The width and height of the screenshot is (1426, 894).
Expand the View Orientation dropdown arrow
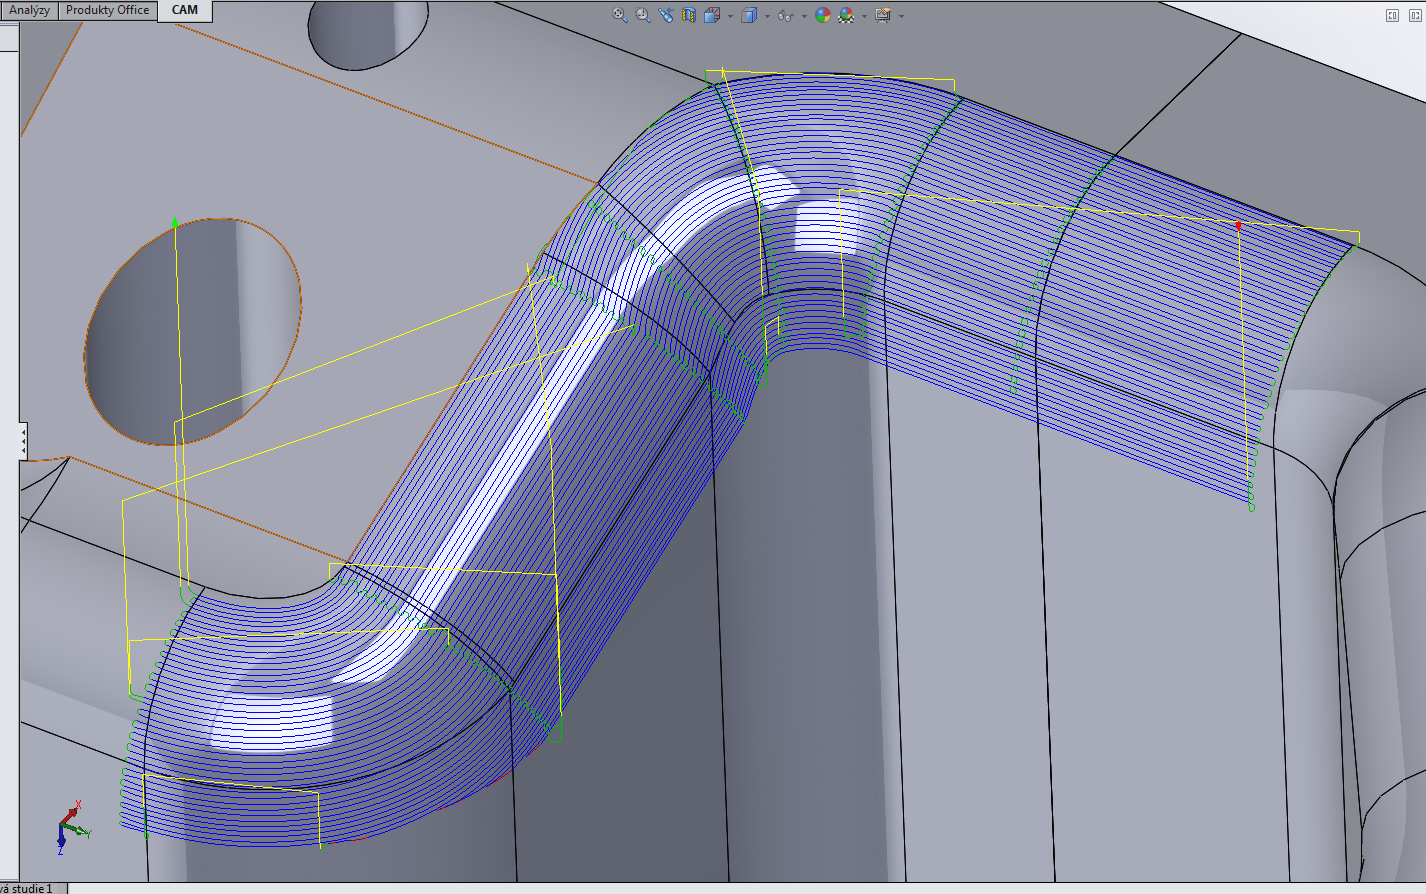pyautogui.click(x=730, y=16)
